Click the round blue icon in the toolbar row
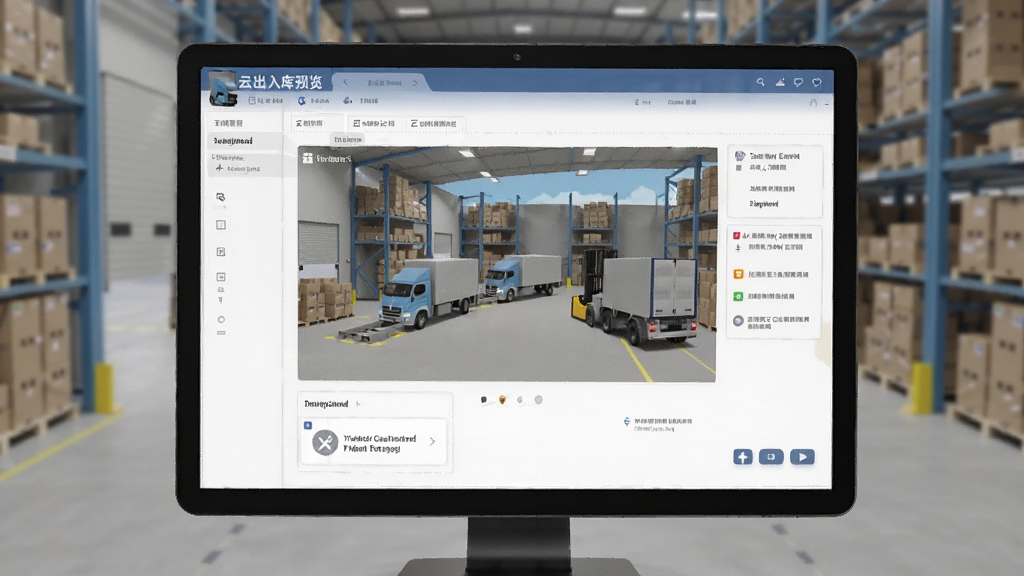 [x=302, y=101]
